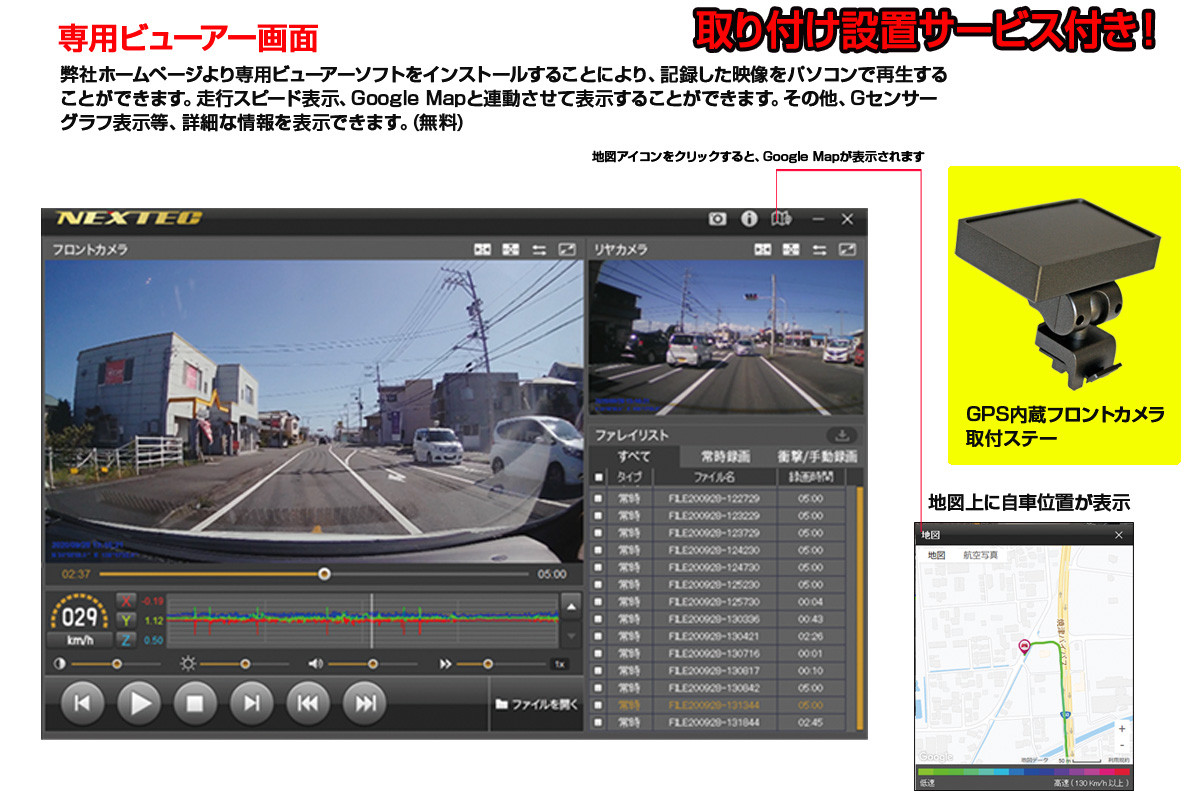Click the volume slider handle
Viewport: 1200px width, 800px height.
click(372, 664)
